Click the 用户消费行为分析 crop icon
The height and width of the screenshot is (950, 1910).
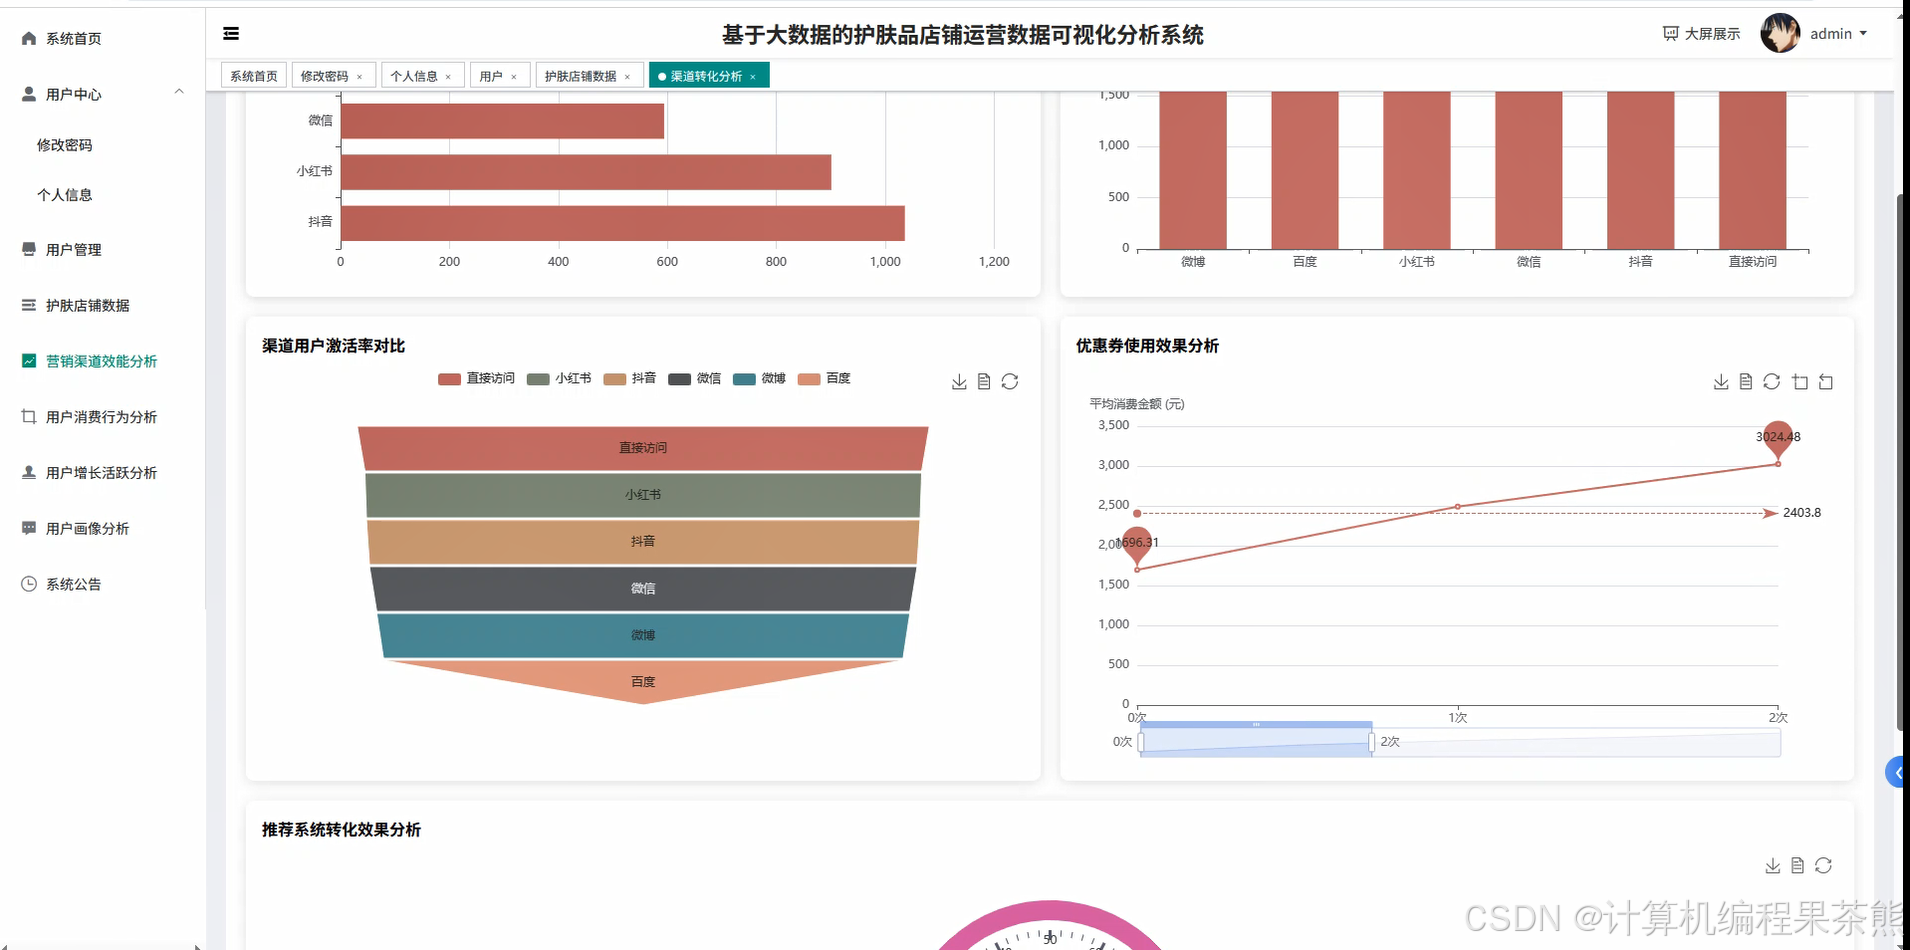(29, 416)
